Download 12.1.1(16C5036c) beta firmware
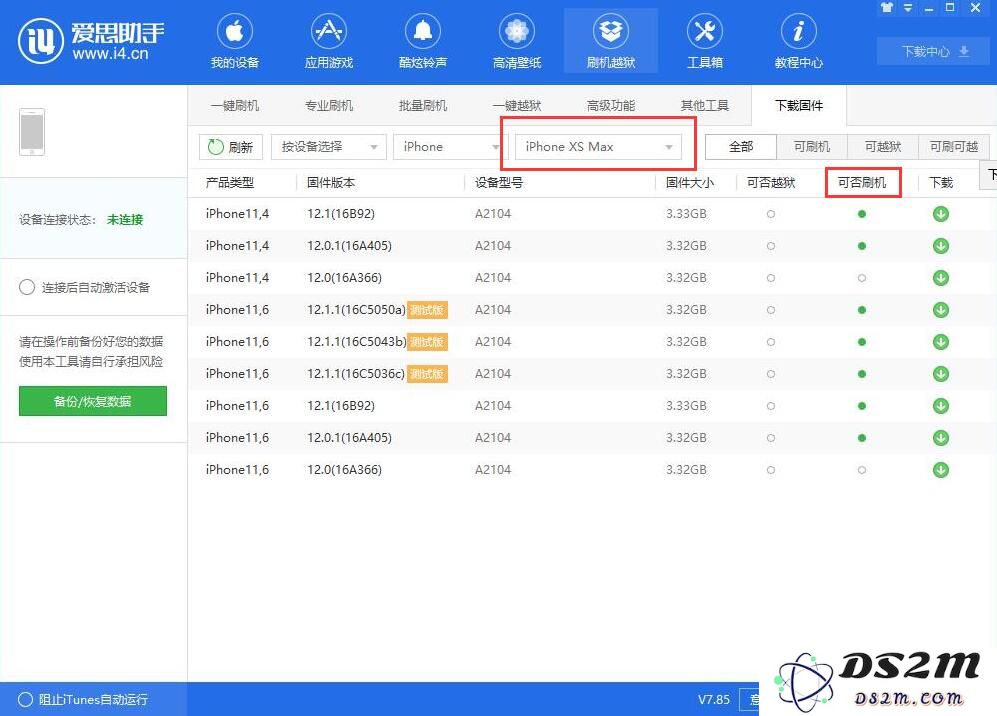Viewport: 997px width, 716px height. [941, 374]
